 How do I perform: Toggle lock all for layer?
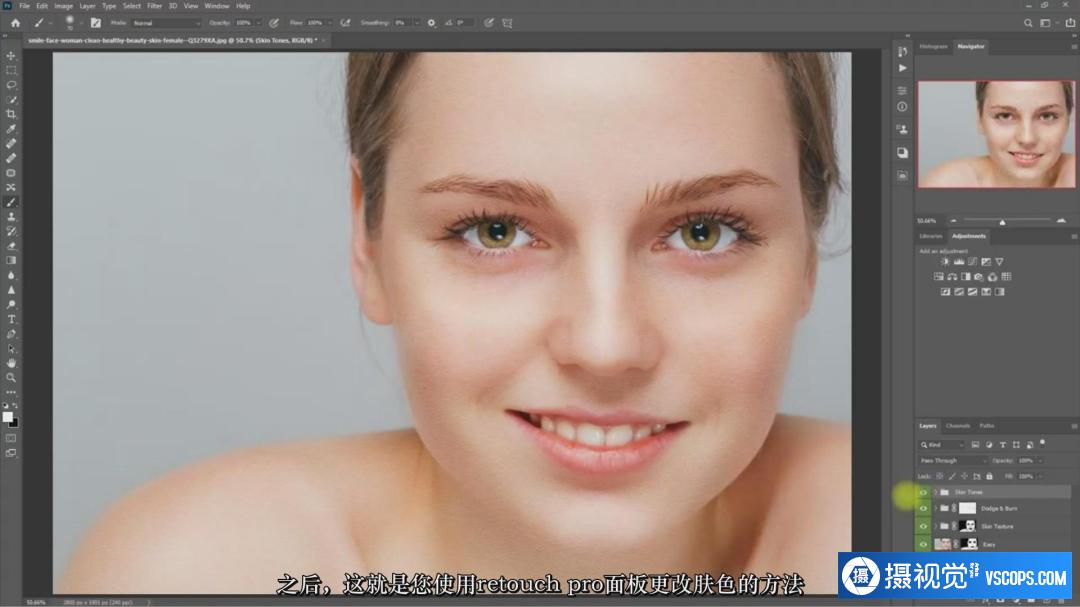989,476
